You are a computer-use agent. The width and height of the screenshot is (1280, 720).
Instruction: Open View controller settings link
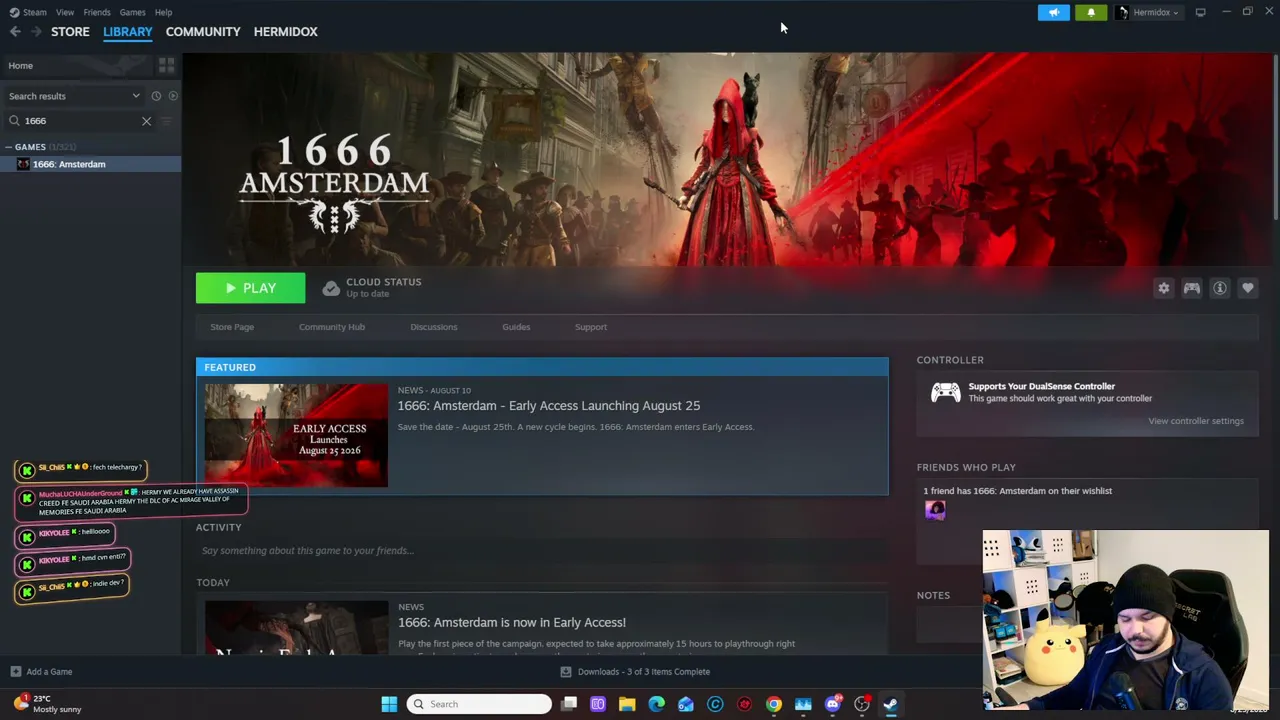click(1196, 421)
